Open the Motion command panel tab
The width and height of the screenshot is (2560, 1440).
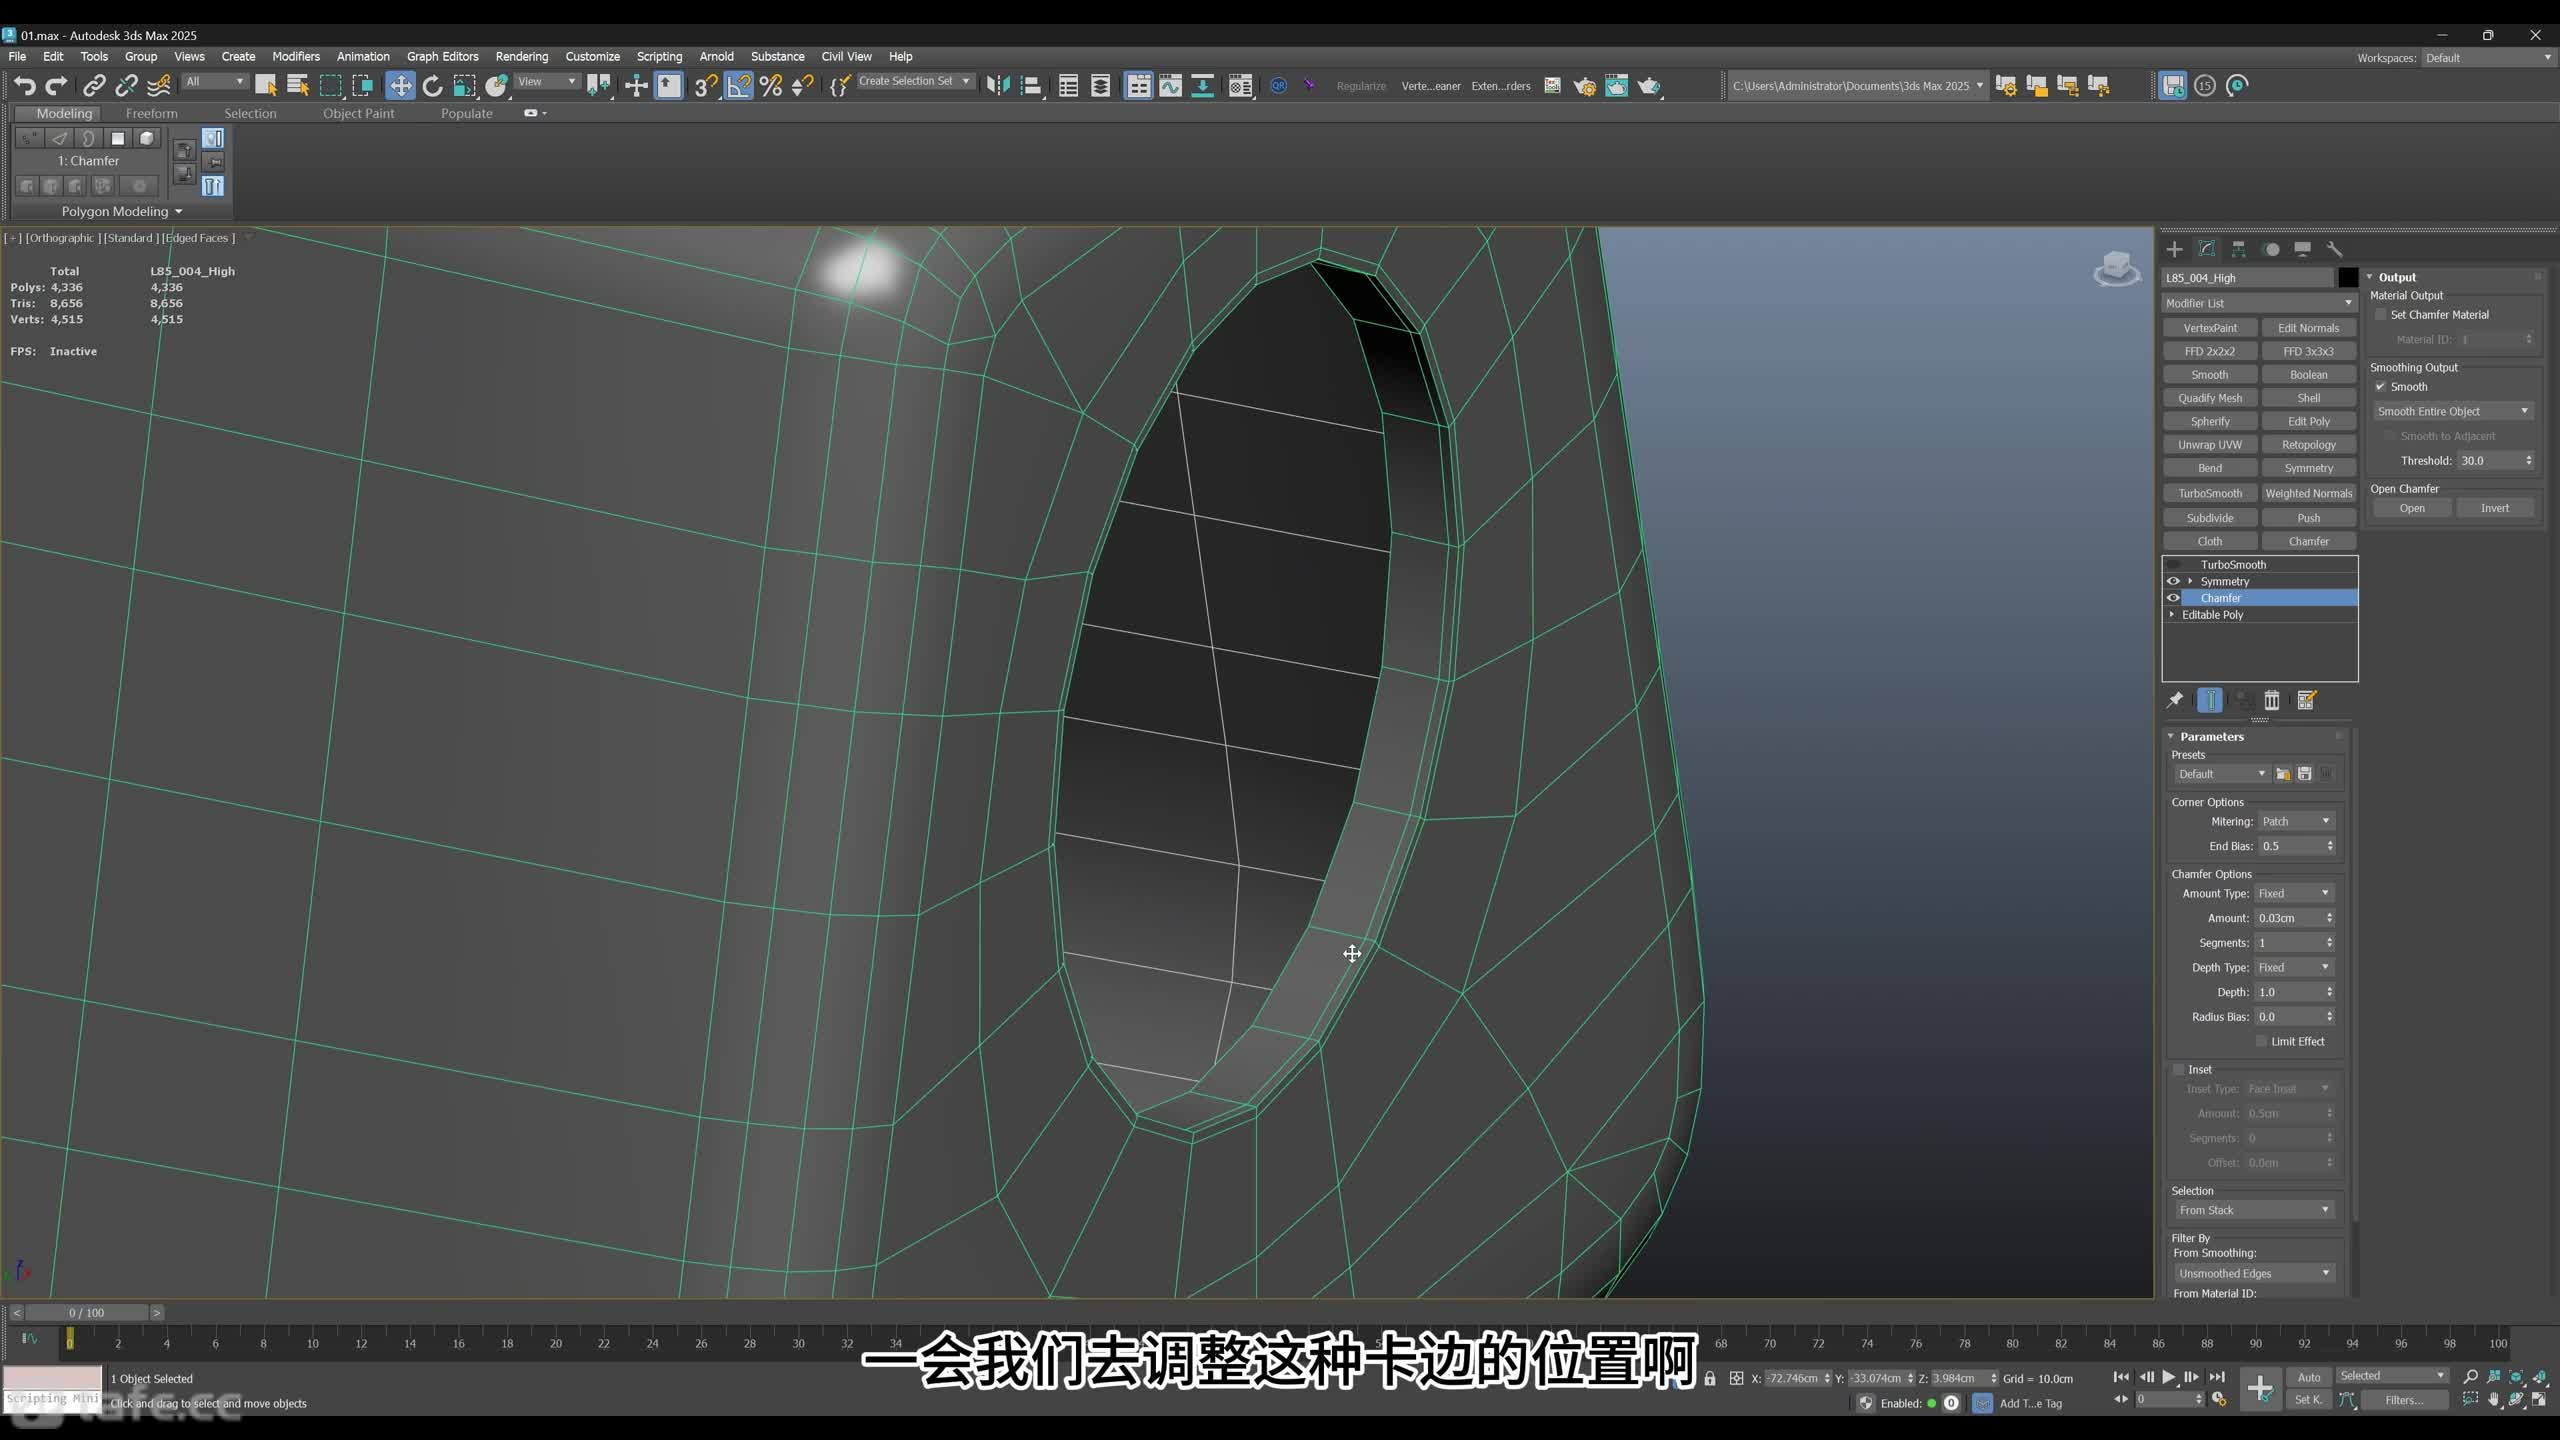[x=2271, y=249]
